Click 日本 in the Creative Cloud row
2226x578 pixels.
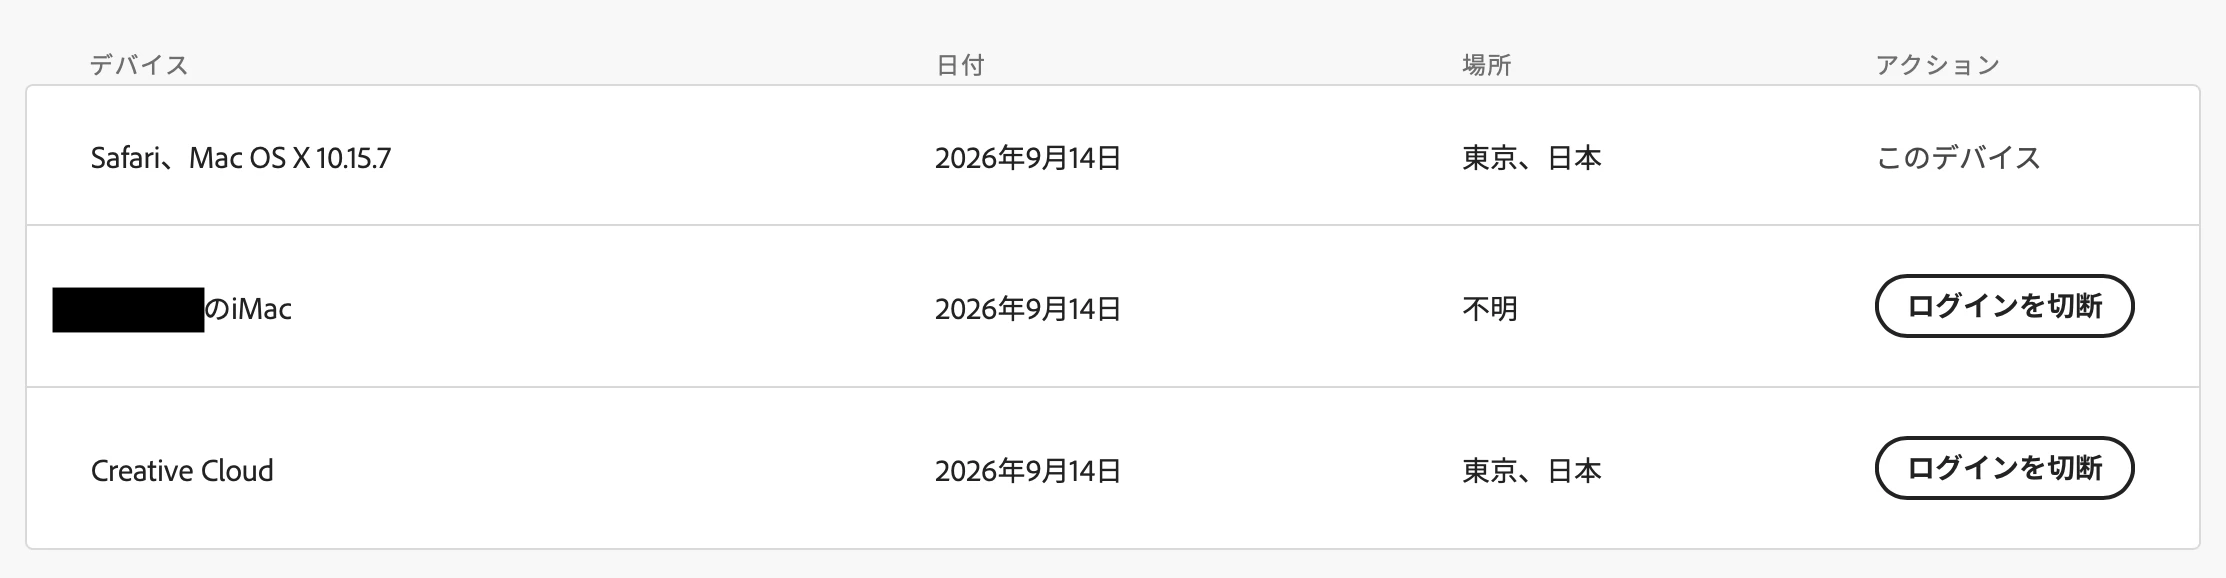point(1575,471)
